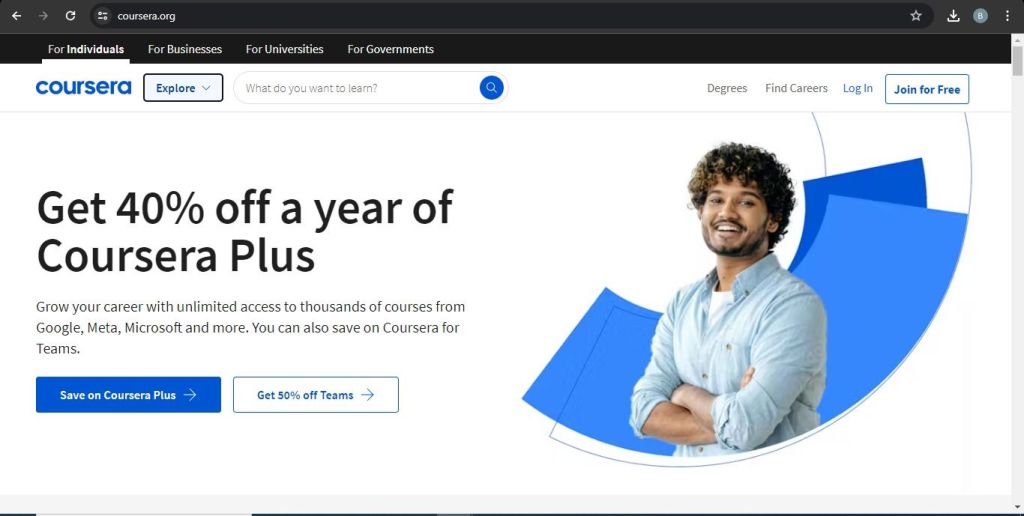Reload the page with refresh icon
The image size is (1024, 516).
coord(71,16)
